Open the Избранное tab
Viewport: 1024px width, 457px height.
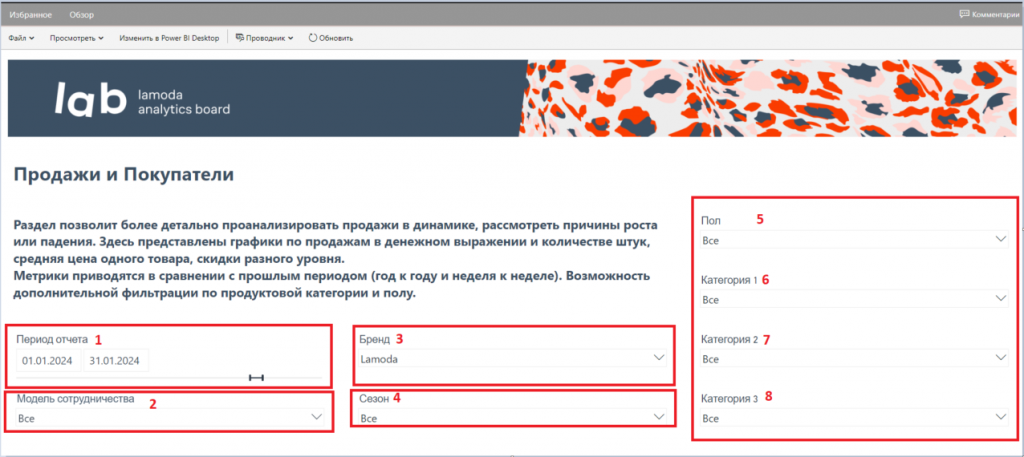point(31,14)
